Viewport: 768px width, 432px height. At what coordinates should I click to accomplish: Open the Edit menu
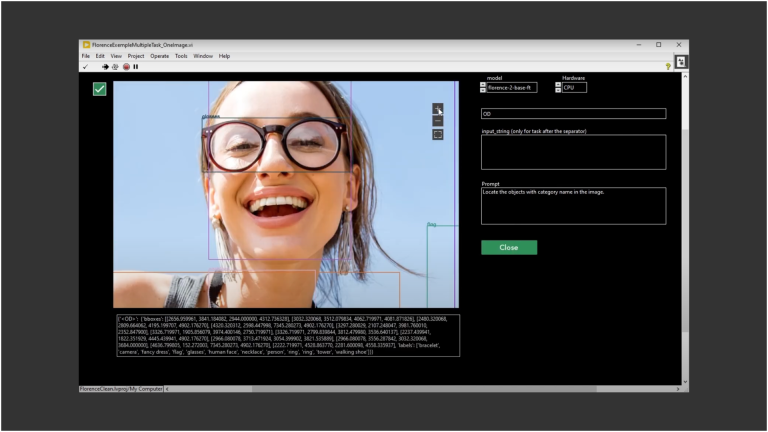point(100,56)
